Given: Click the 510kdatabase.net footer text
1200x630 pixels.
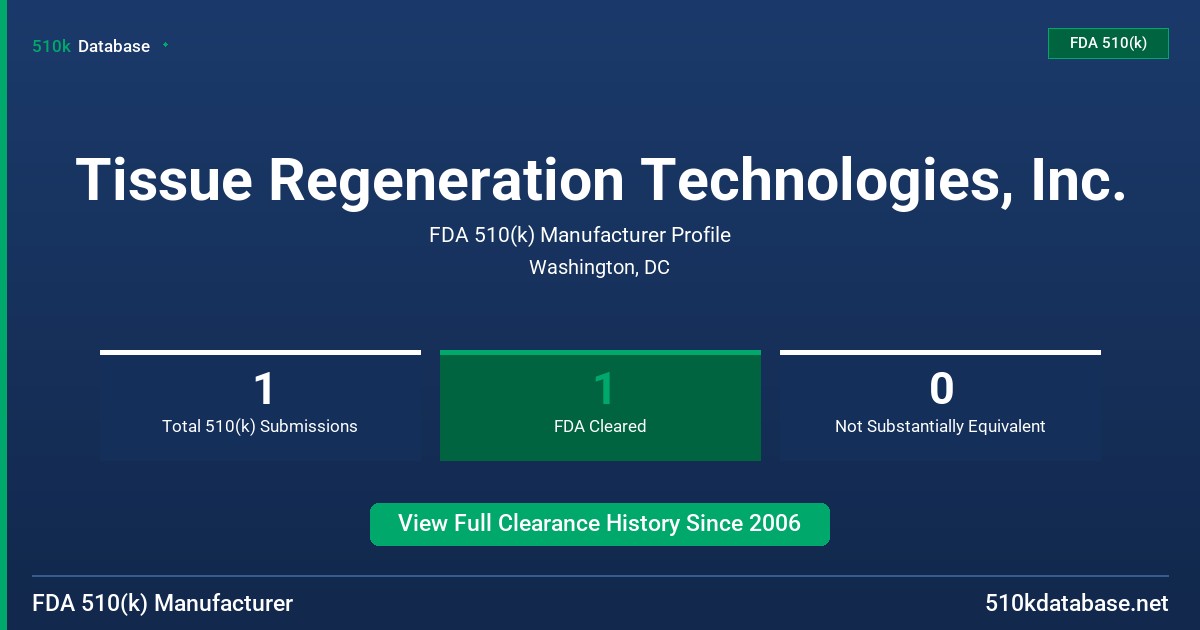Looking at the screenshot, I should (1076, 603).
